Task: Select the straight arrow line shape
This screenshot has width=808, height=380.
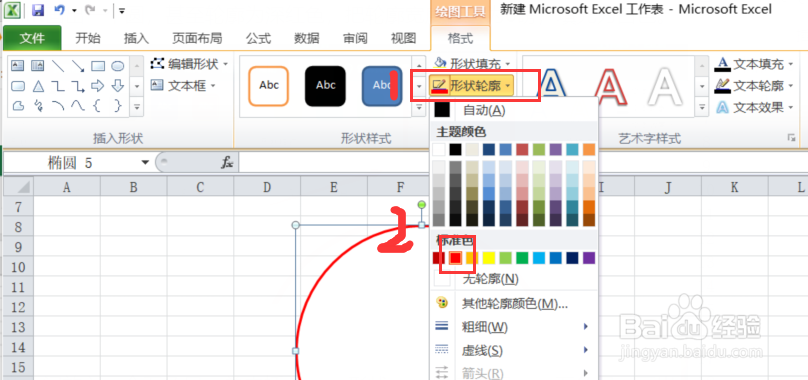Action: click(x=78, y=65)
